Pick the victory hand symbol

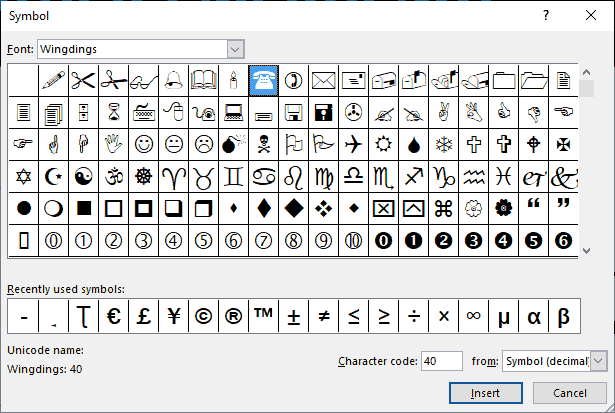coord(444,113)
